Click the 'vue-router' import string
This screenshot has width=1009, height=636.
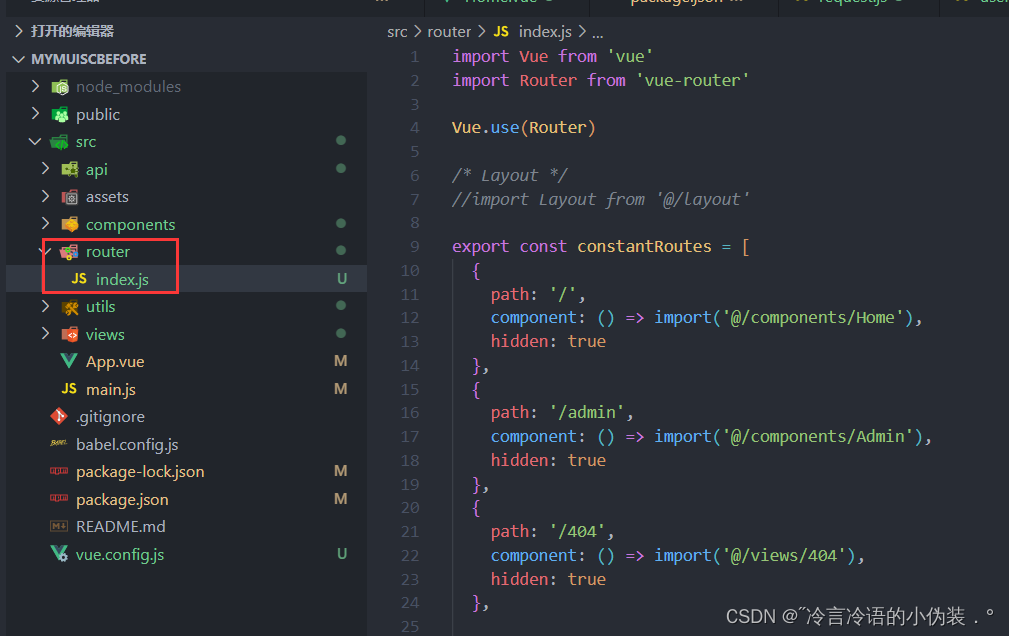pyautogui.click(x=692, y=80)
